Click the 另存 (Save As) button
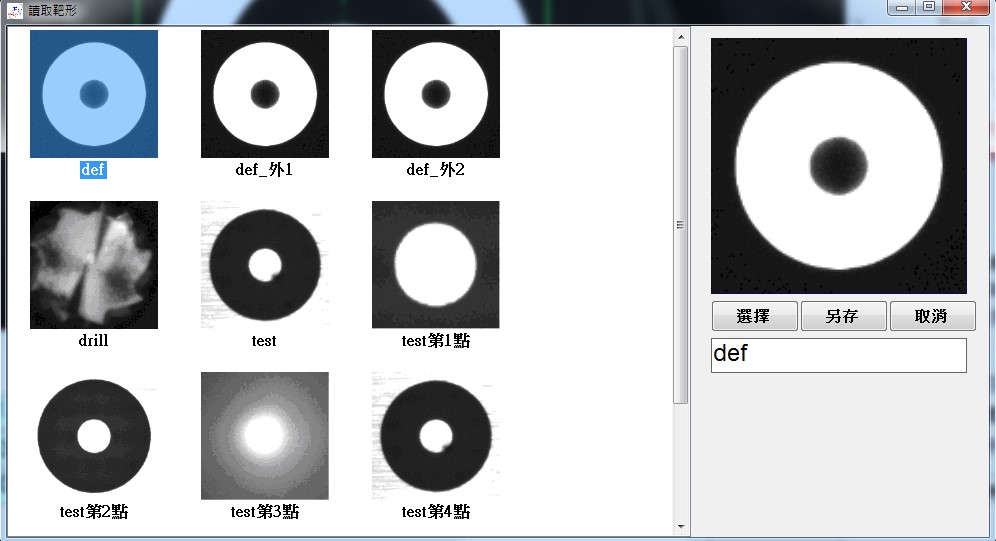996x541 pixels. [844, 316]
